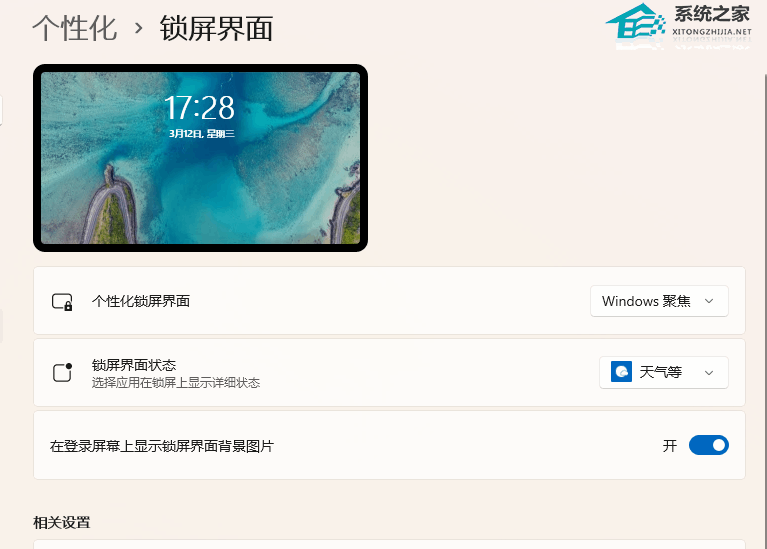Expand the 天气等 status dropdown

pyautogui.click(x=663, y=372)
